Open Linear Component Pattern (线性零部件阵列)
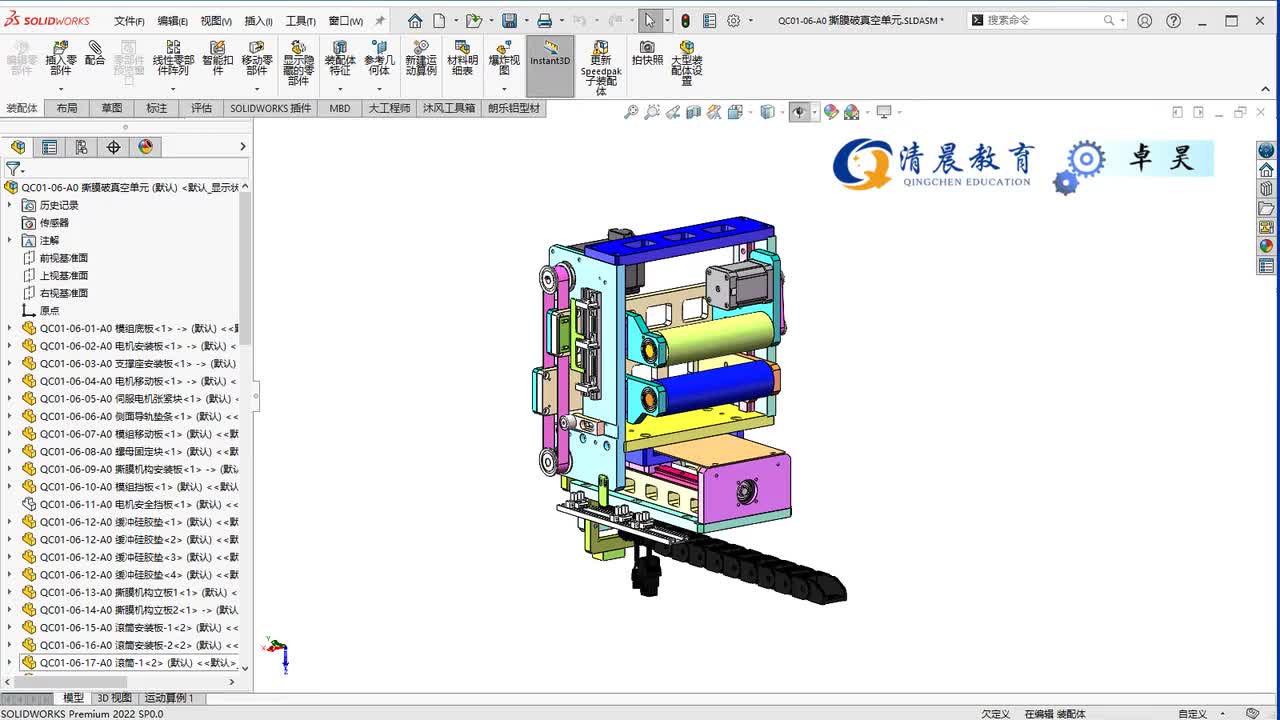Screen dimensions: 1280x720 pyautogui.click(x=173, y=58)
